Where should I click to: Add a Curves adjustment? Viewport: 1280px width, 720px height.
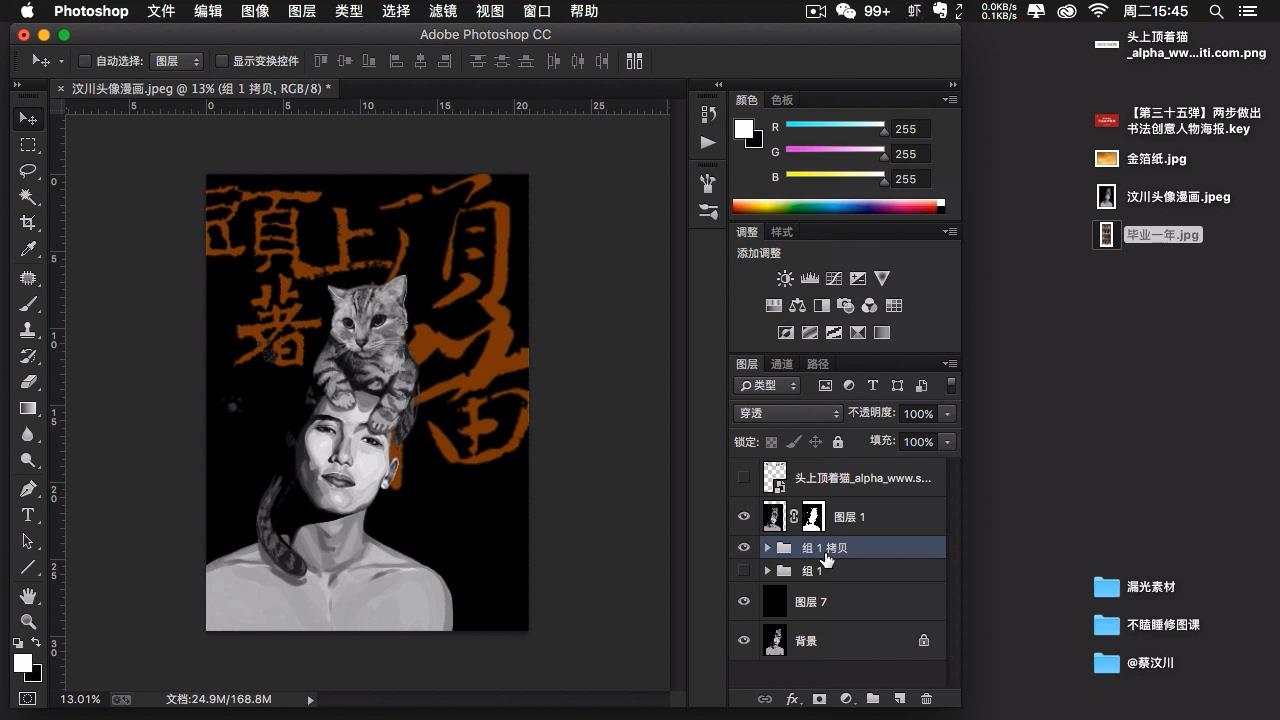pos(833,279)
